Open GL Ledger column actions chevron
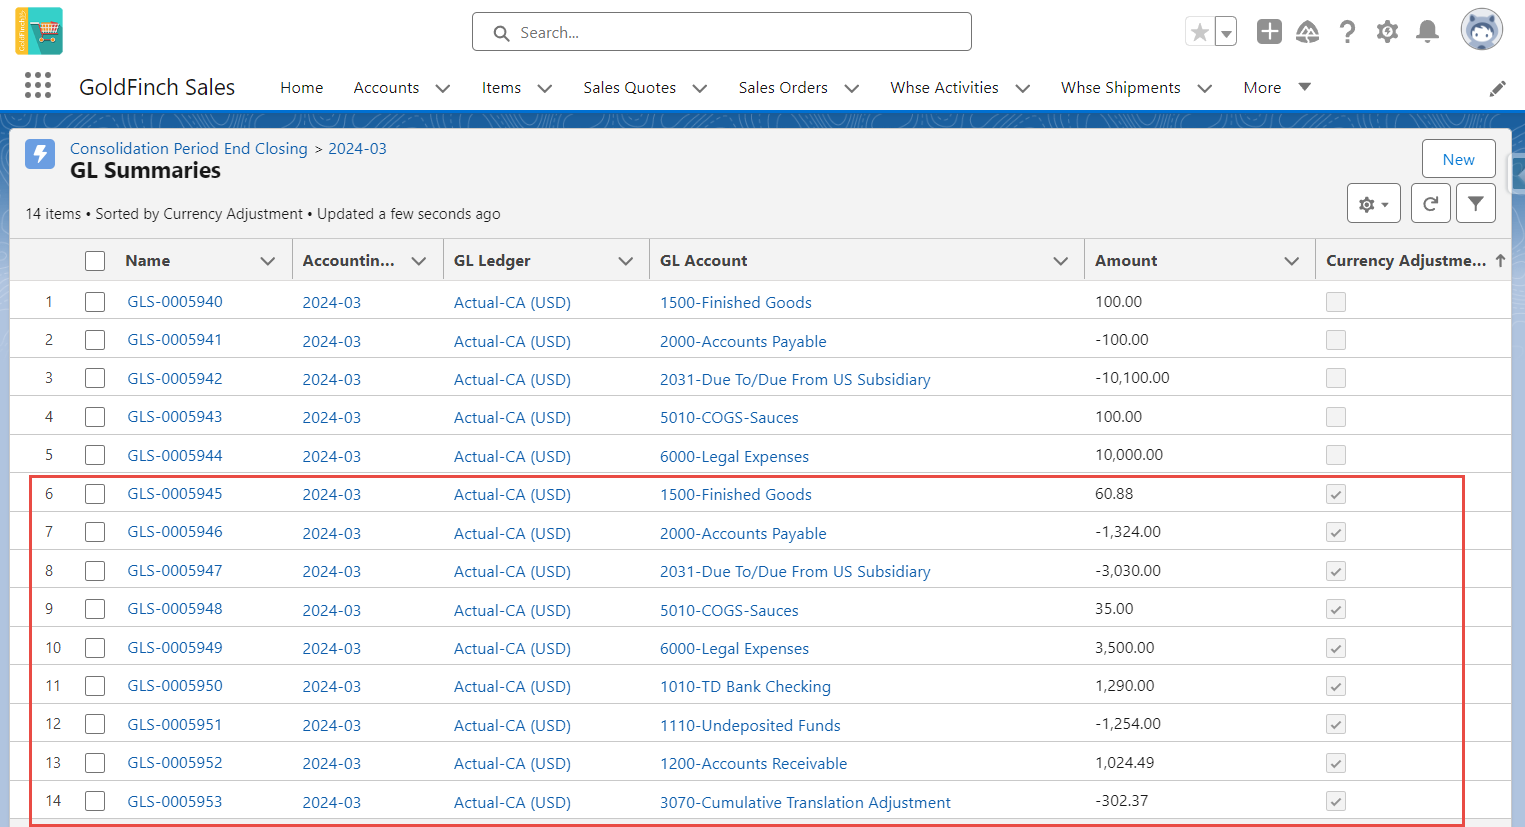 click(626, 261)
